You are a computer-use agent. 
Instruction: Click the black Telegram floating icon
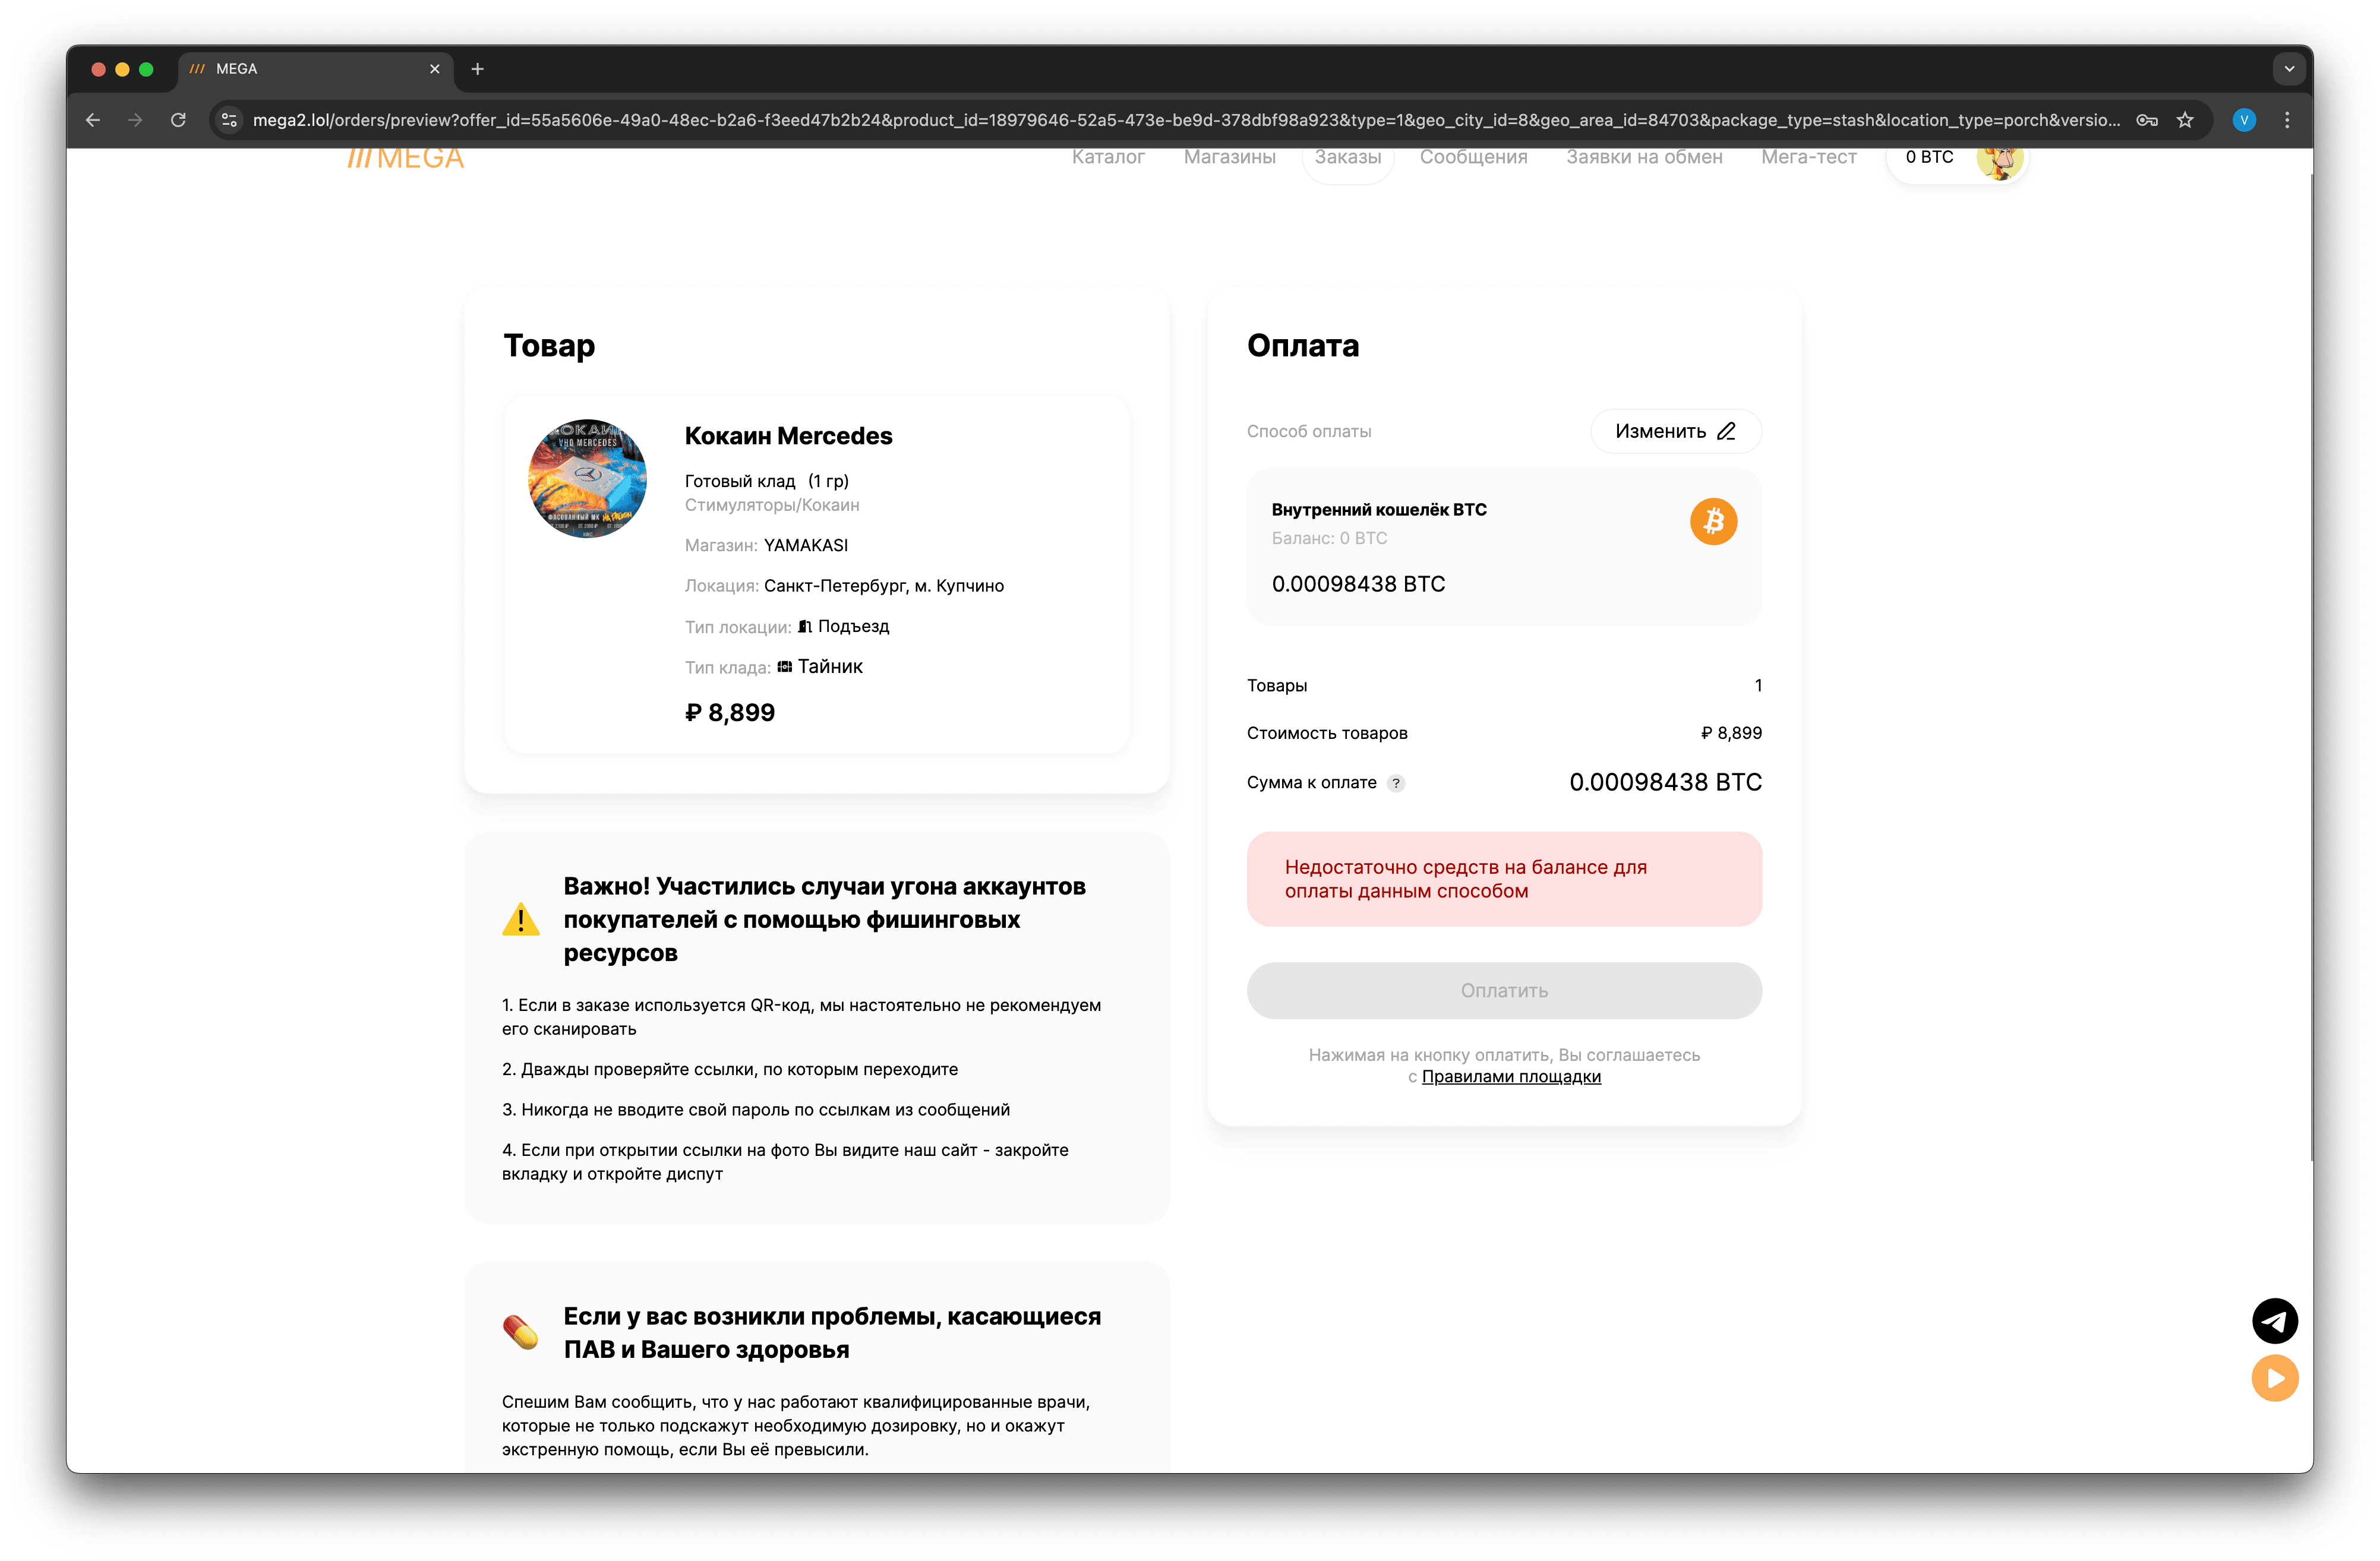(x=2274, y=1321)
